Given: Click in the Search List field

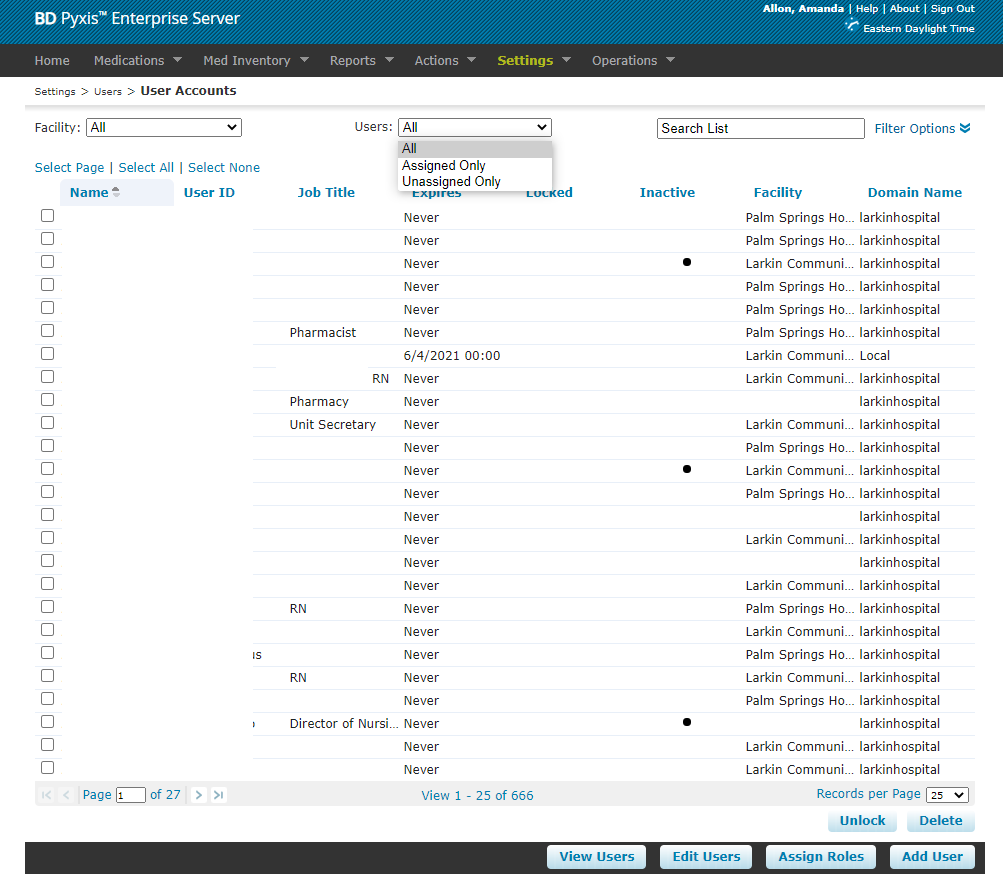Looking at the screenshot, I should pyautogui.click(x=760, y=128).
